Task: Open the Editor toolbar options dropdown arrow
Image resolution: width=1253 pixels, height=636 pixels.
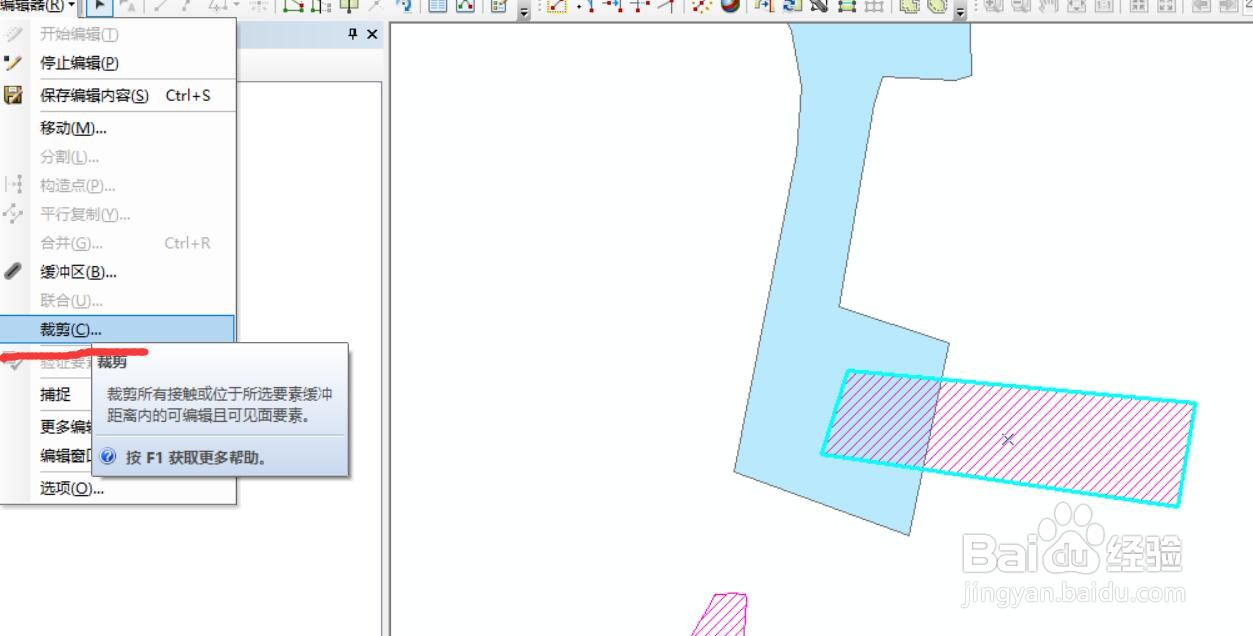Action: [x=525, y=9]
